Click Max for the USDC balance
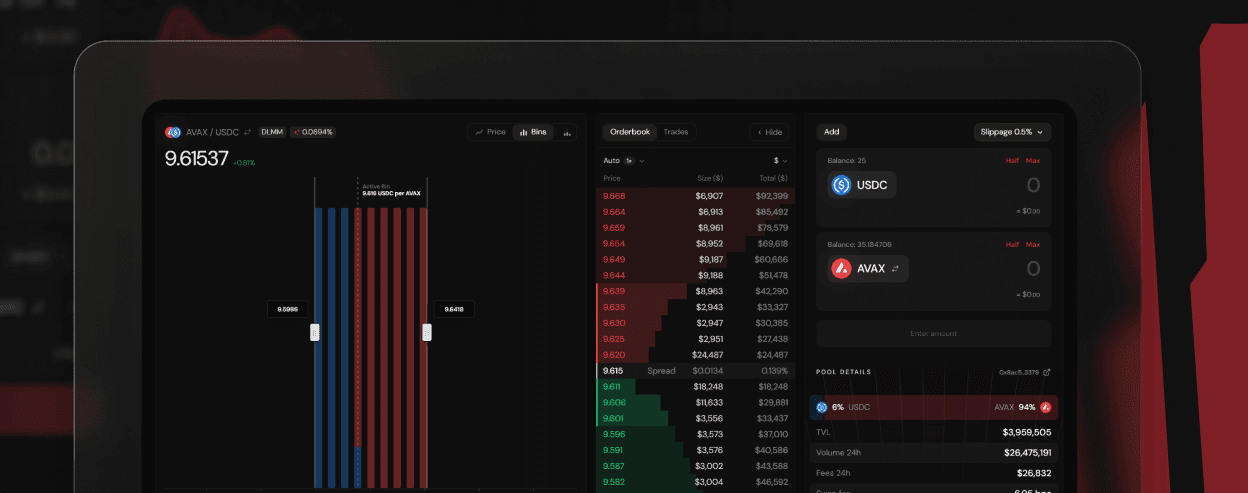1248x493 pixels. (x=1032, y=160)
